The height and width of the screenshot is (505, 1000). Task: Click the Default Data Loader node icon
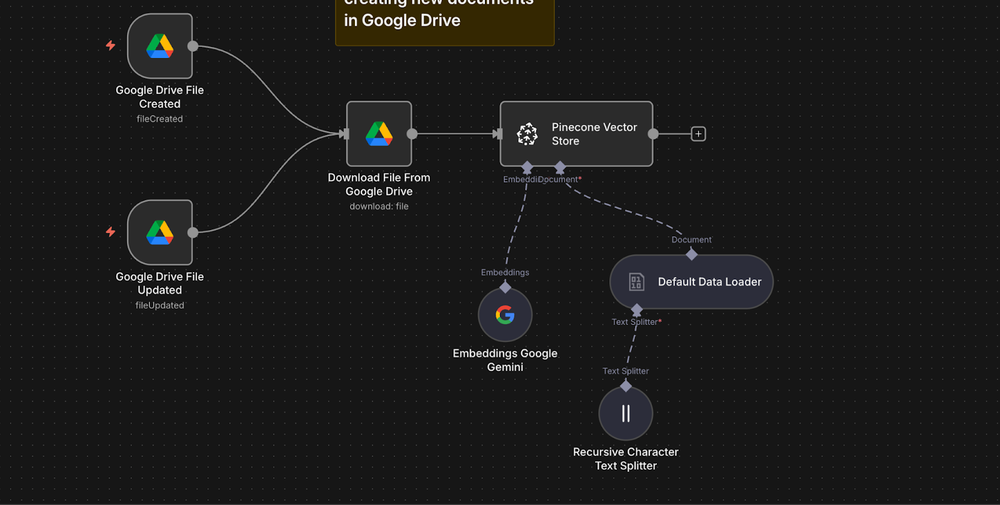tap(636, 282)
